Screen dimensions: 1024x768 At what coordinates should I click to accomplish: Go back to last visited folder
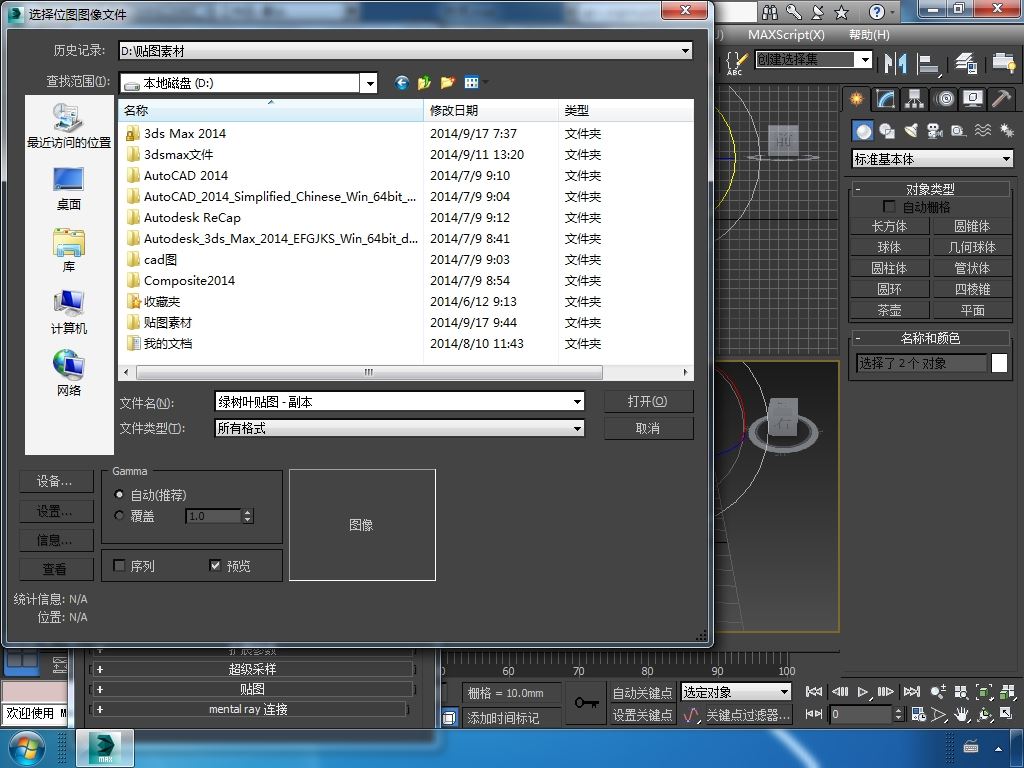click(401, 82)
